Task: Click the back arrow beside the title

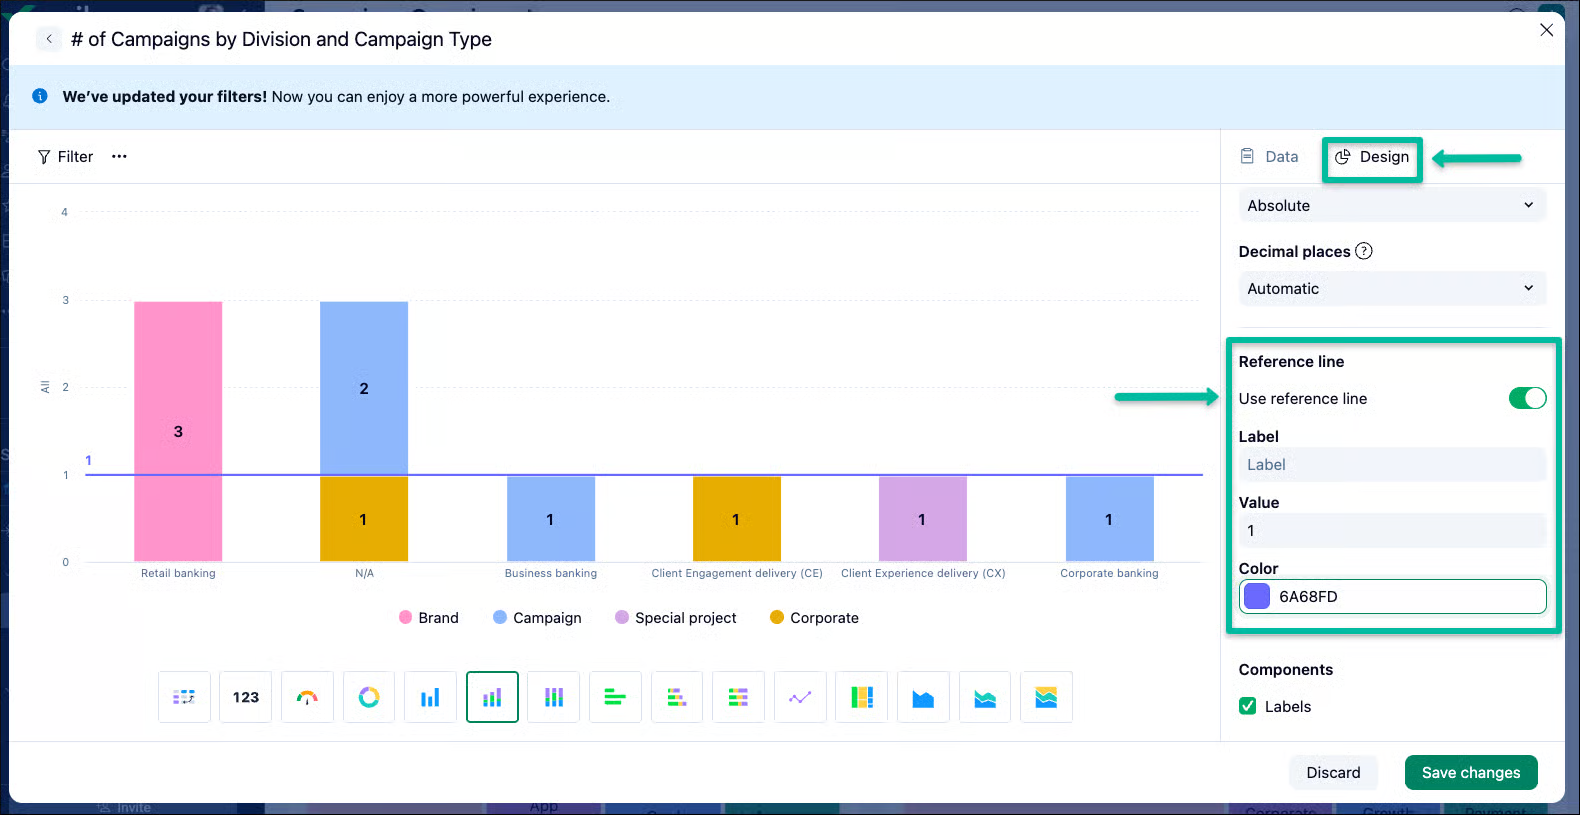Action: coord(49,39)
